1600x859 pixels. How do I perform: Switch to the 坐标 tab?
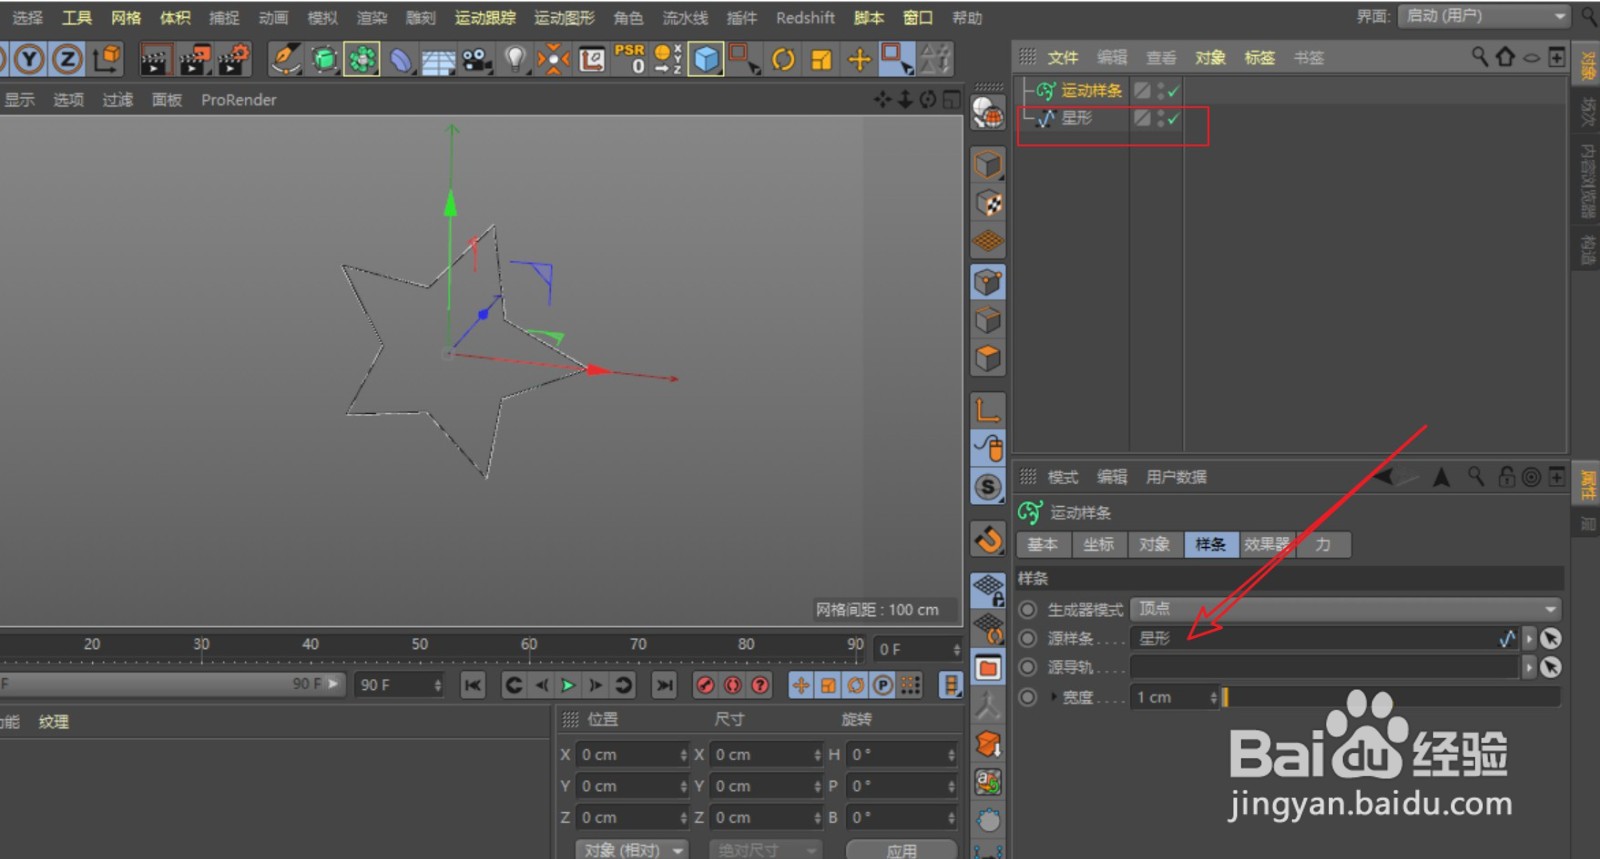point(1098,544)
